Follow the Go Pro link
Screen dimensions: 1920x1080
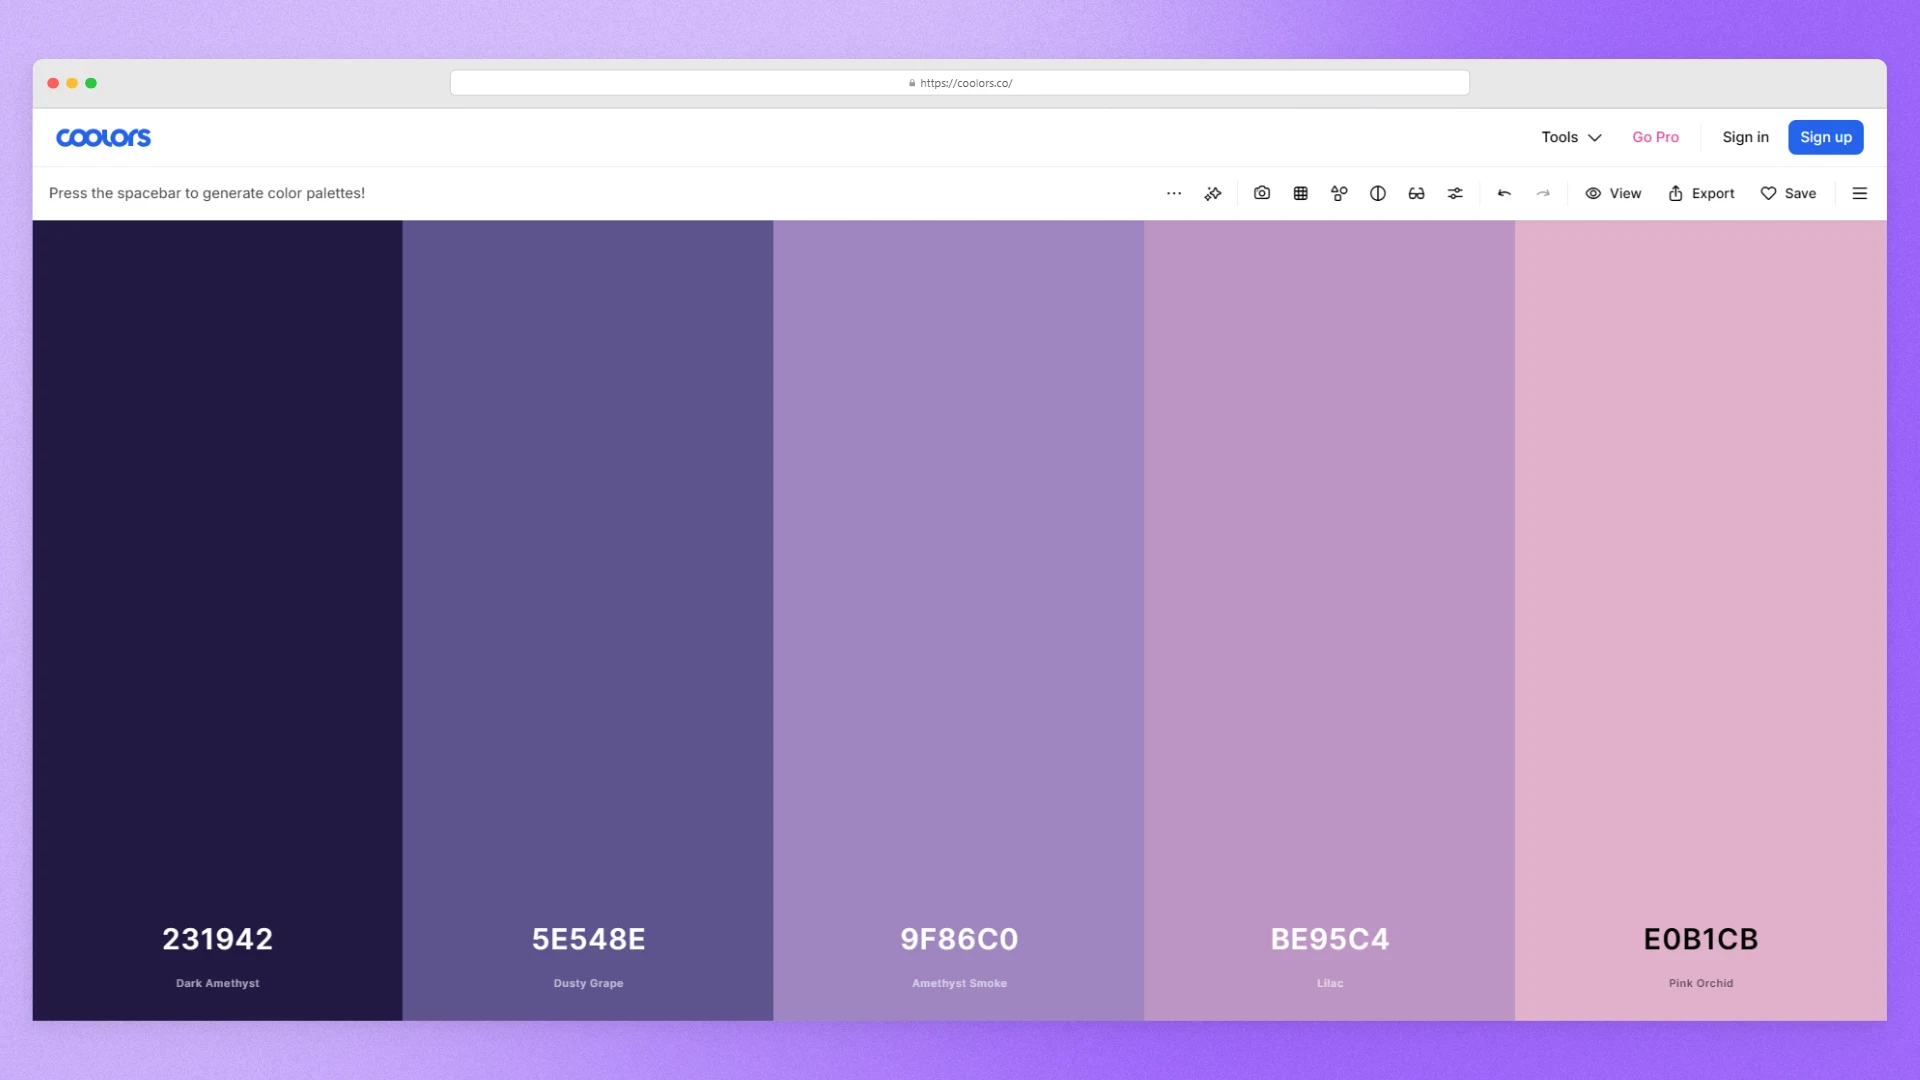click(x=1655, y=137)
